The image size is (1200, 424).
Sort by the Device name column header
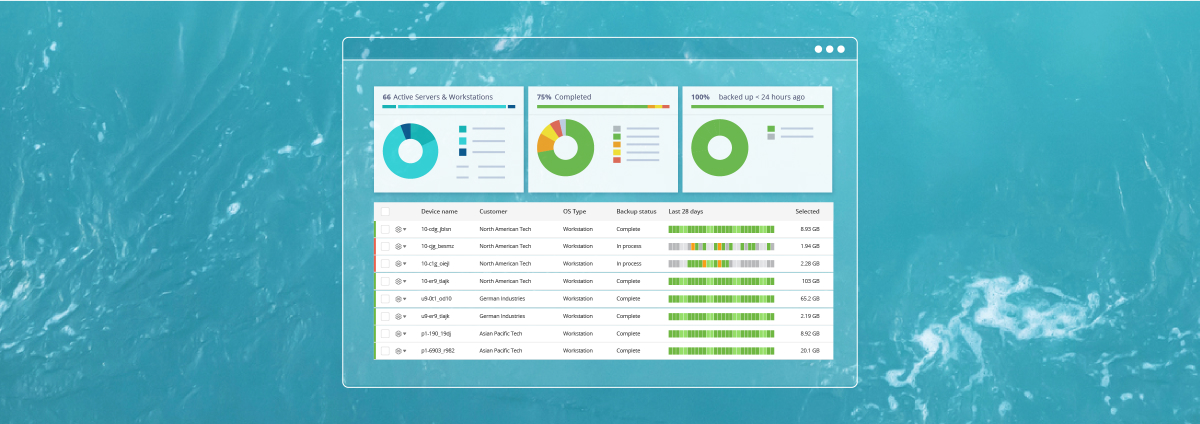(x=439, y=211)
